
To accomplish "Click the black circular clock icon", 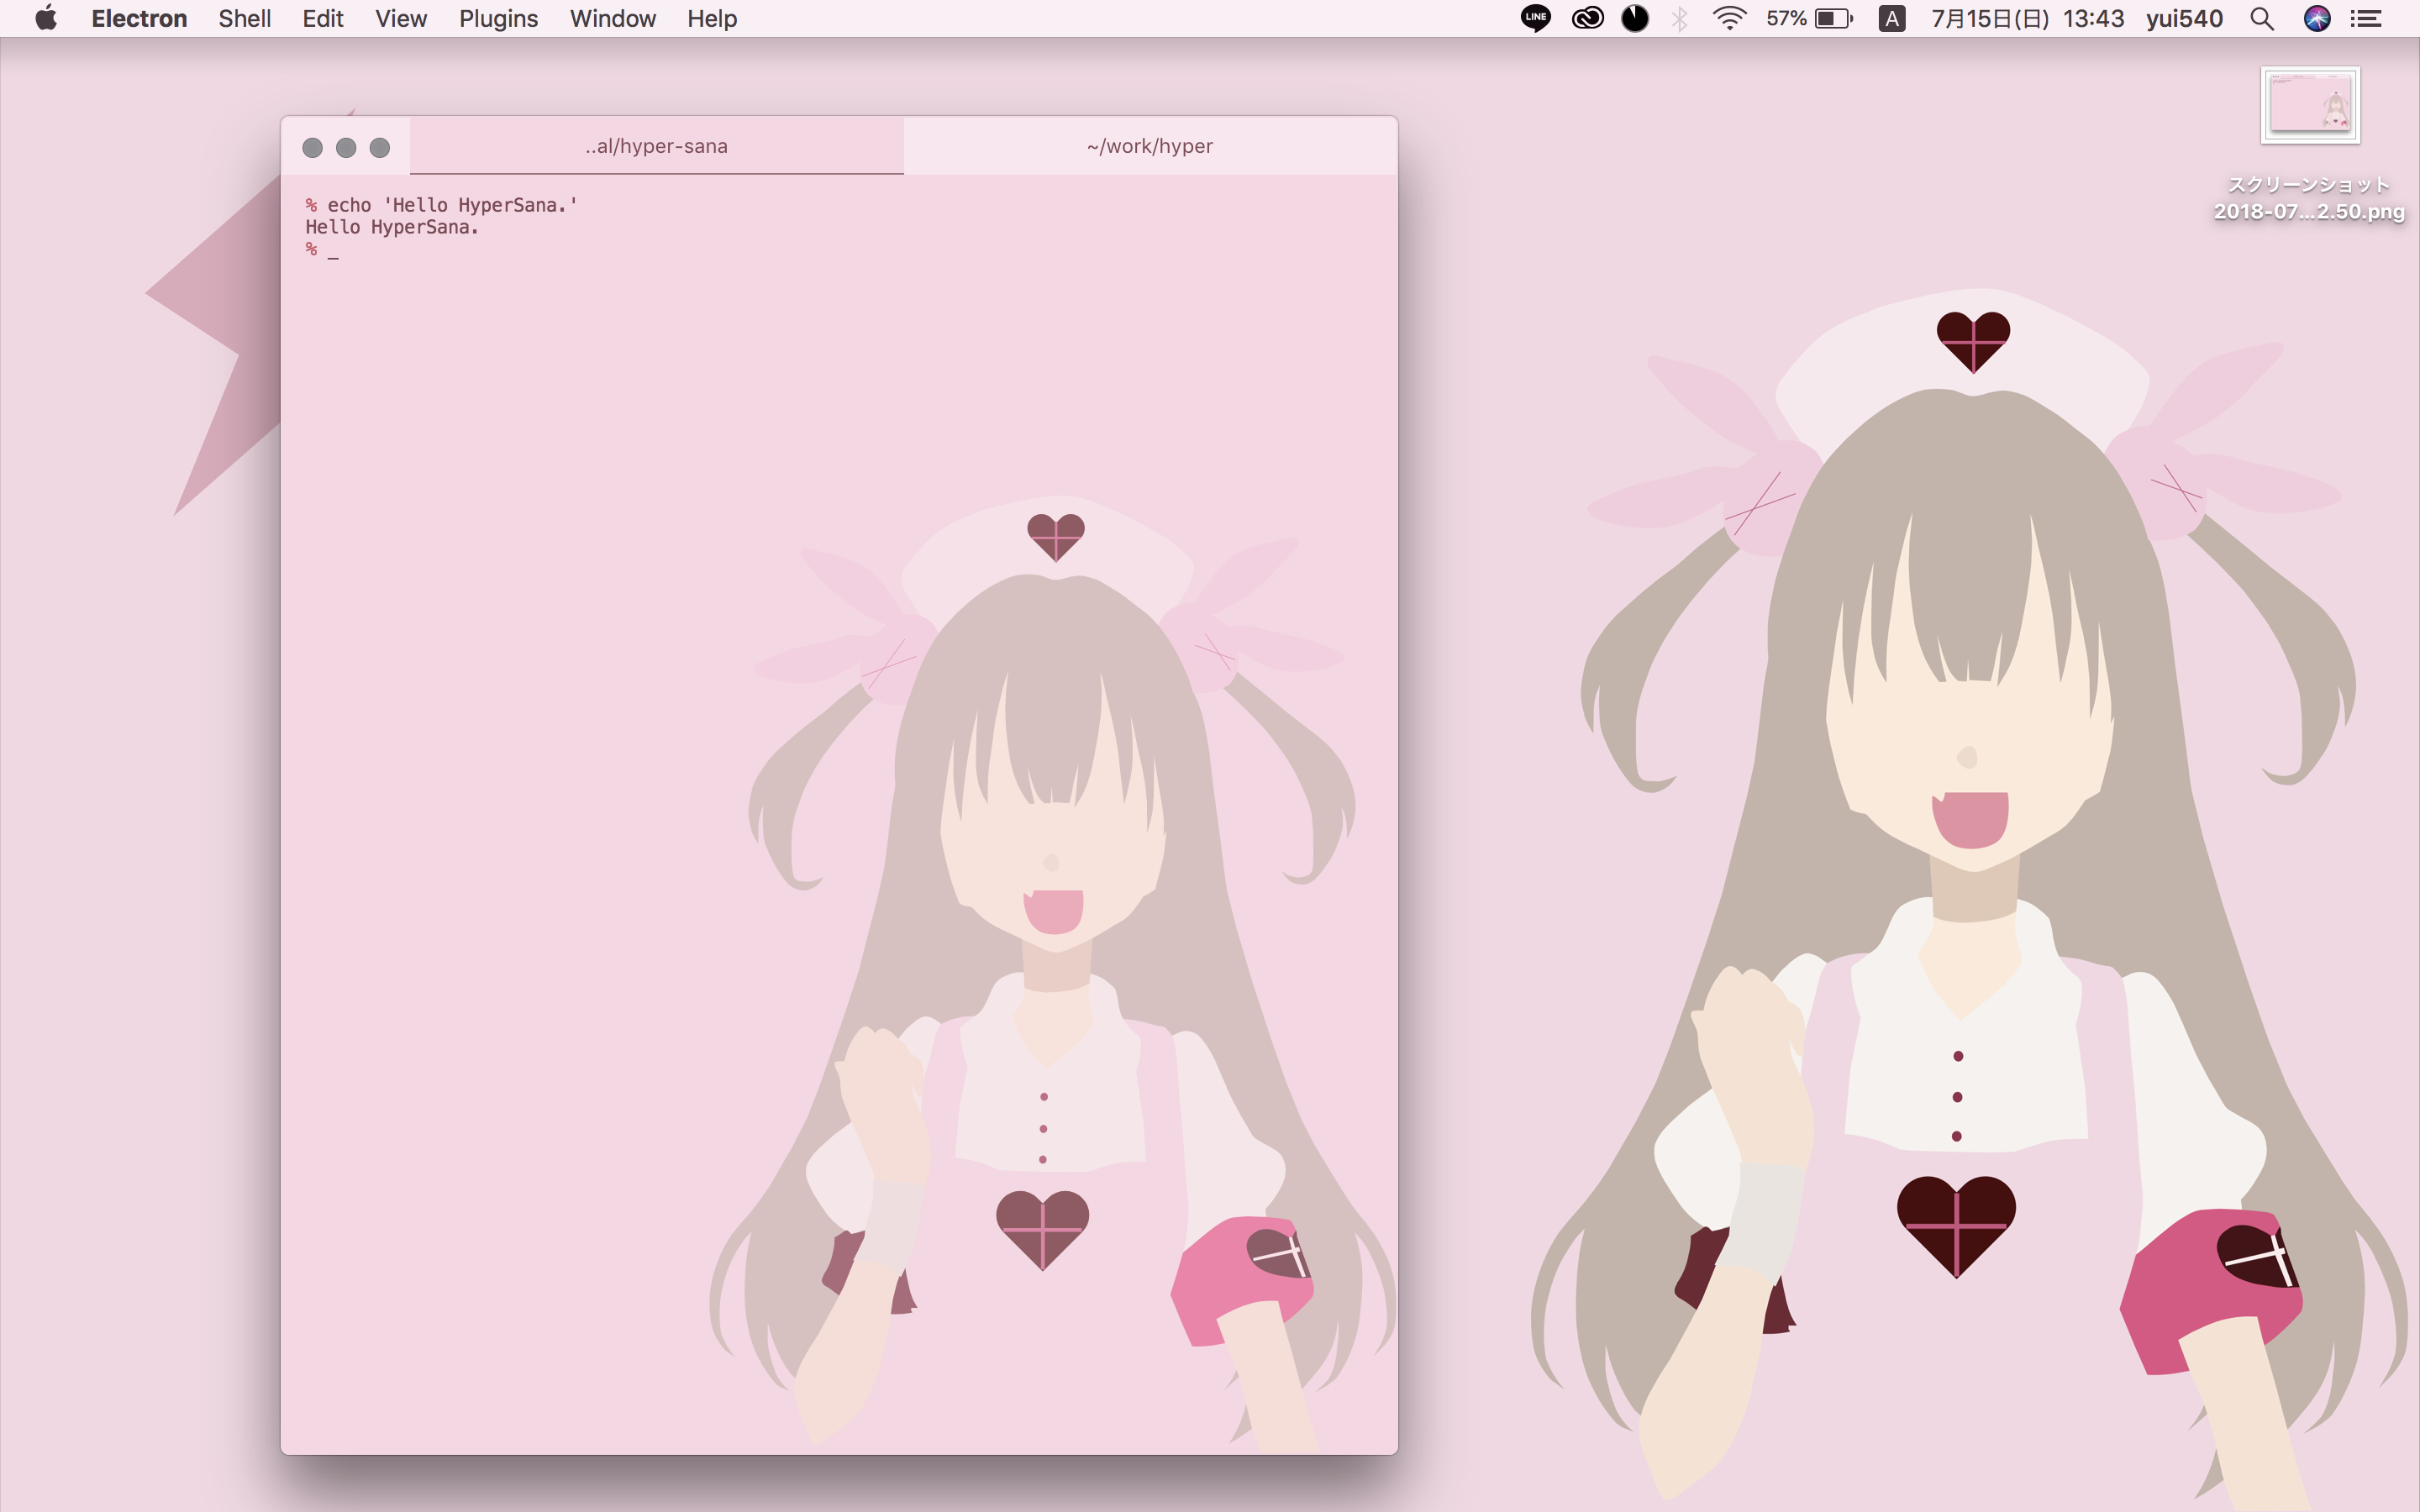I will [x=1635, y=18].
